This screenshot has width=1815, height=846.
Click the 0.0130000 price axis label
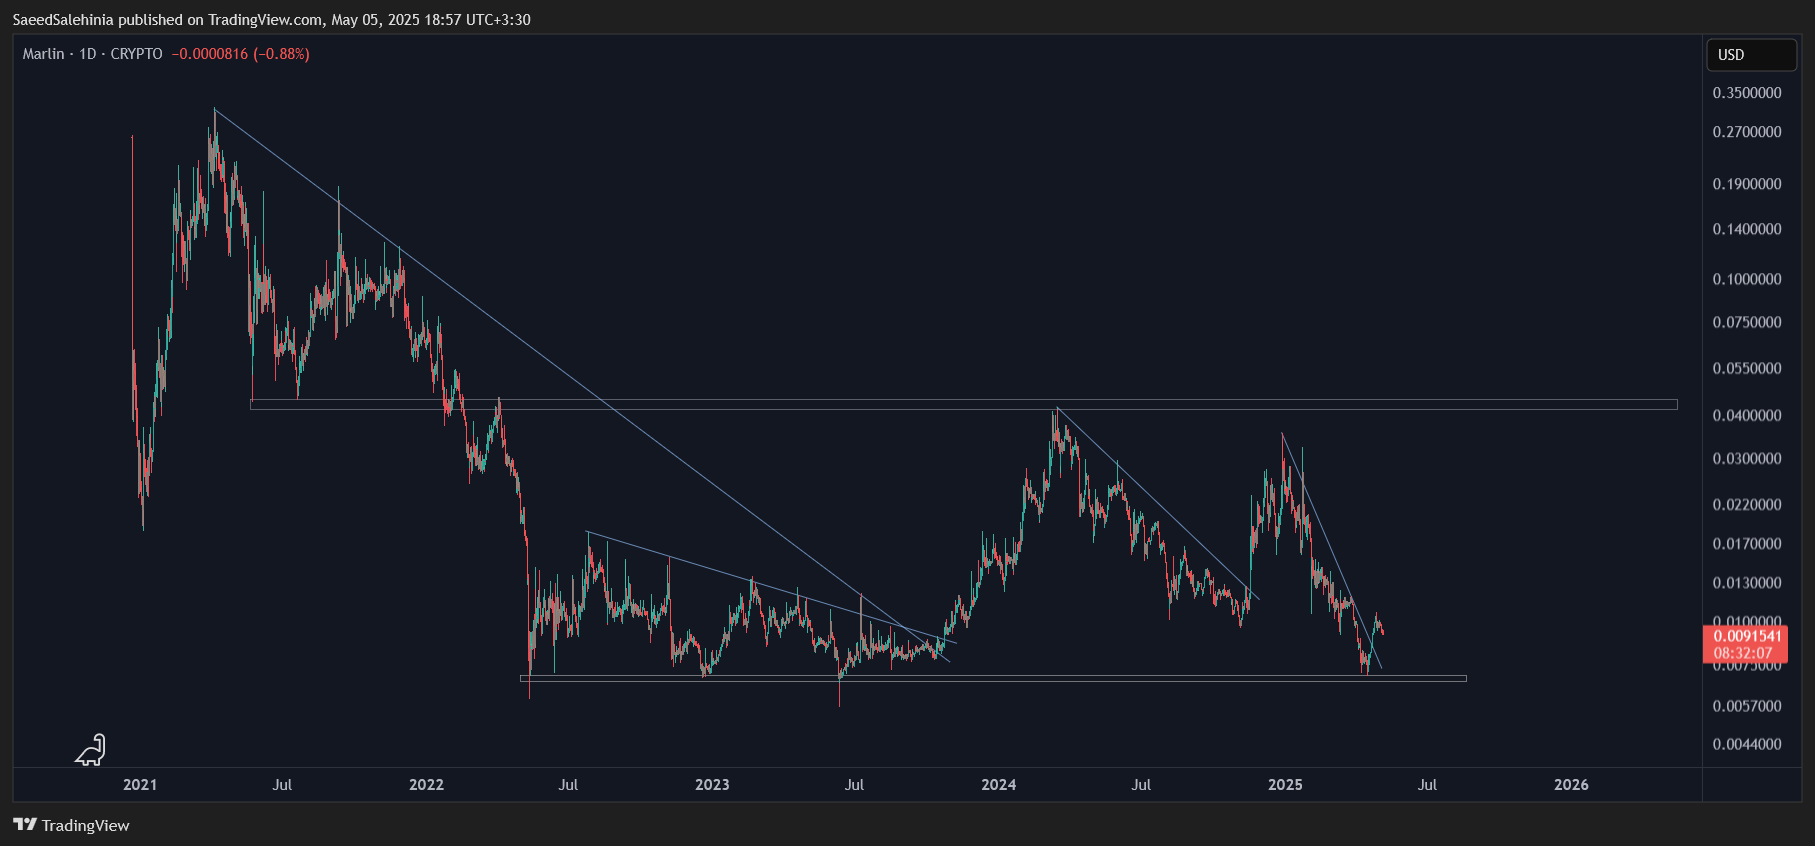[x=1747, y=583]
